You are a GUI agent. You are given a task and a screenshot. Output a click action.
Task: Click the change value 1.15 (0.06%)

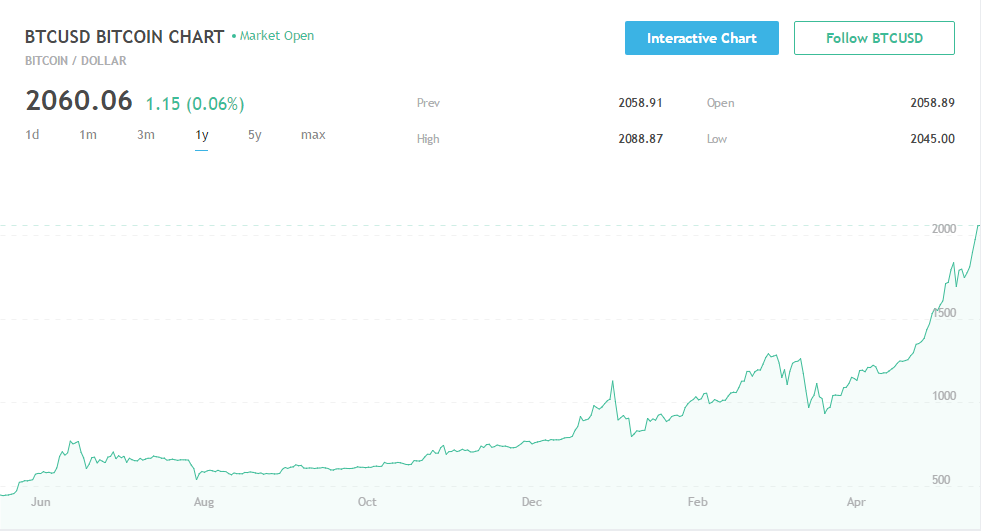coord(195,103)
